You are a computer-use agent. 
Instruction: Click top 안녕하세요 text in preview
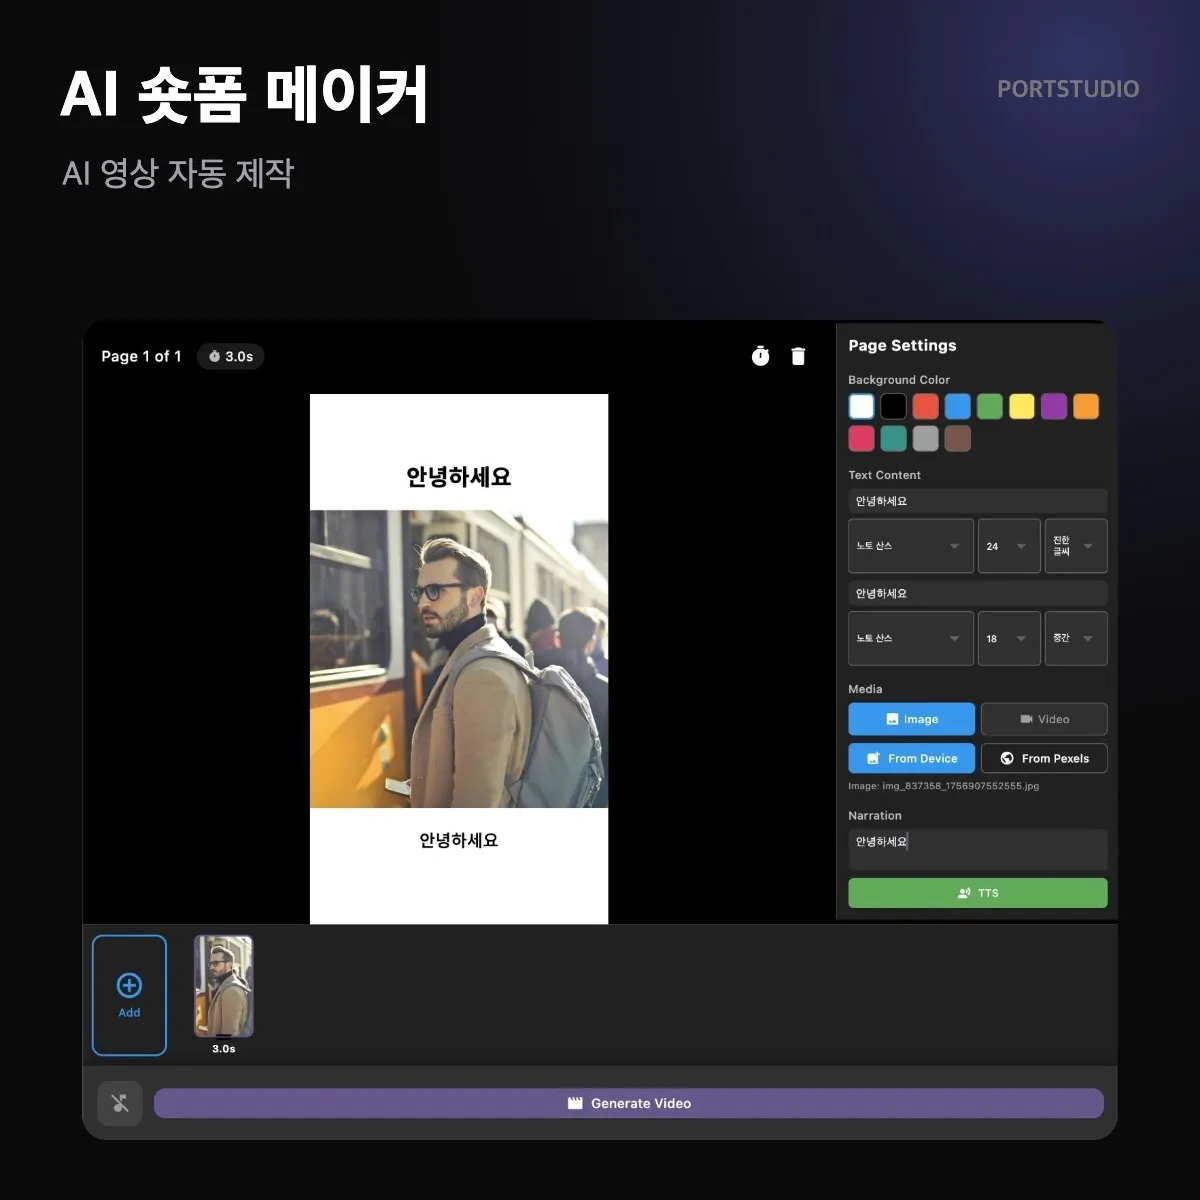[459, 477]
